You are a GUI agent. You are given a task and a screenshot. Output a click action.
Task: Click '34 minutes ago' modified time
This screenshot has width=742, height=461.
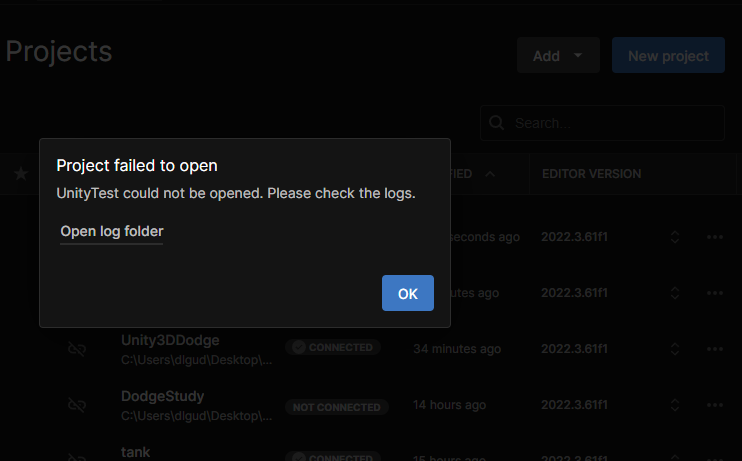click(x=457, y=349)
